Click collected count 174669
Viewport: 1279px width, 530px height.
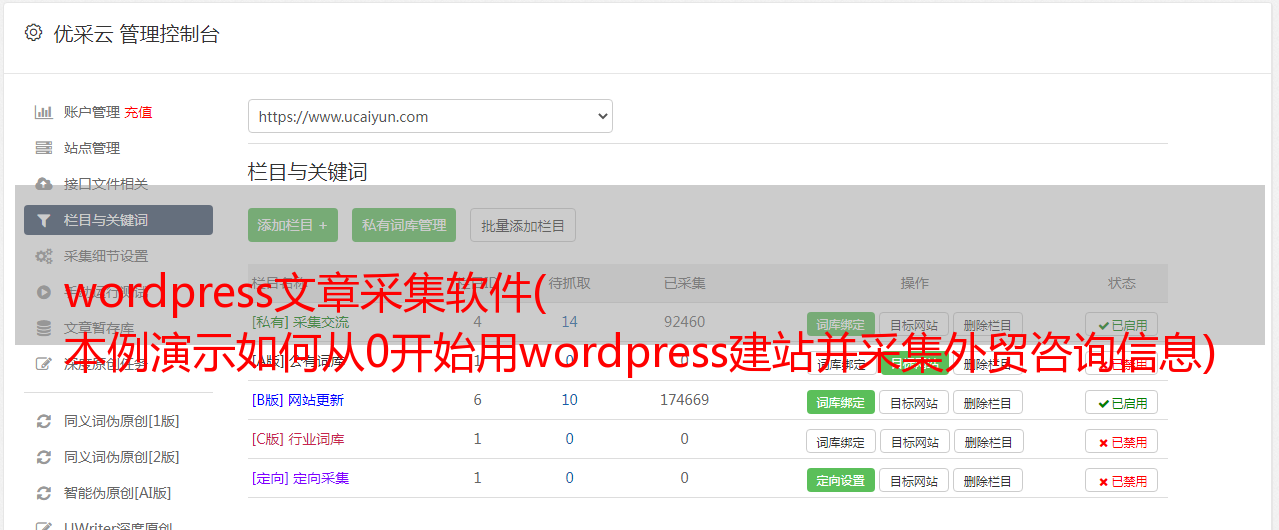point(685,400)
